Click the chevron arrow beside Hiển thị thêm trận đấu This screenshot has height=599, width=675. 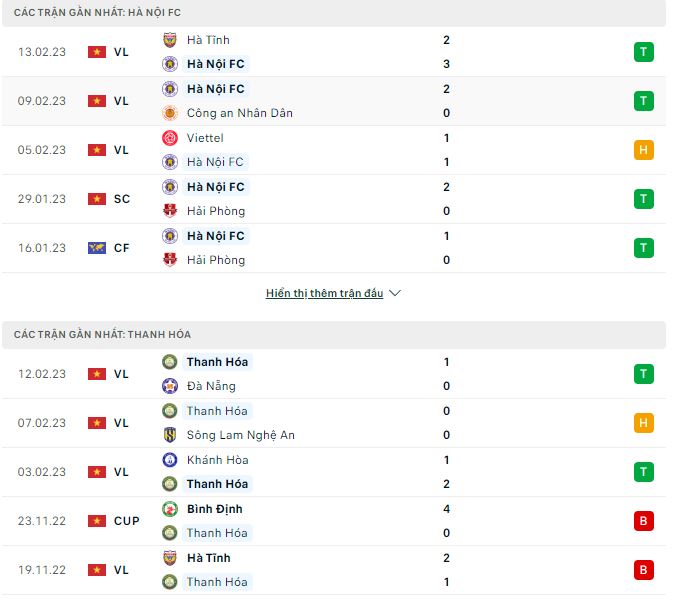(x=395, y=294)
